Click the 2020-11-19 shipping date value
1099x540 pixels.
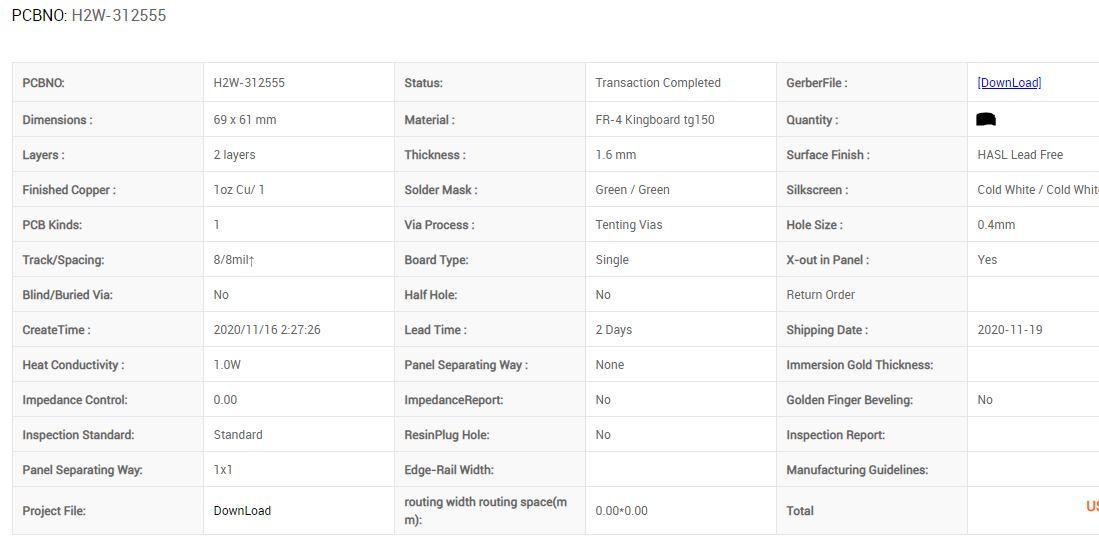[x=1009, y=330]
